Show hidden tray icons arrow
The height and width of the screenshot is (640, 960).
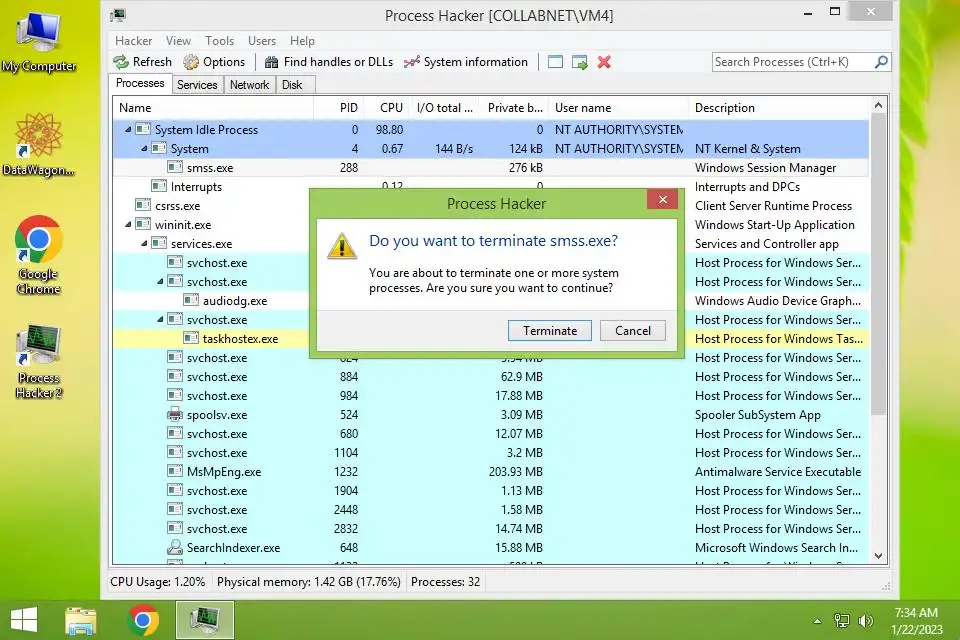[817, 621]
